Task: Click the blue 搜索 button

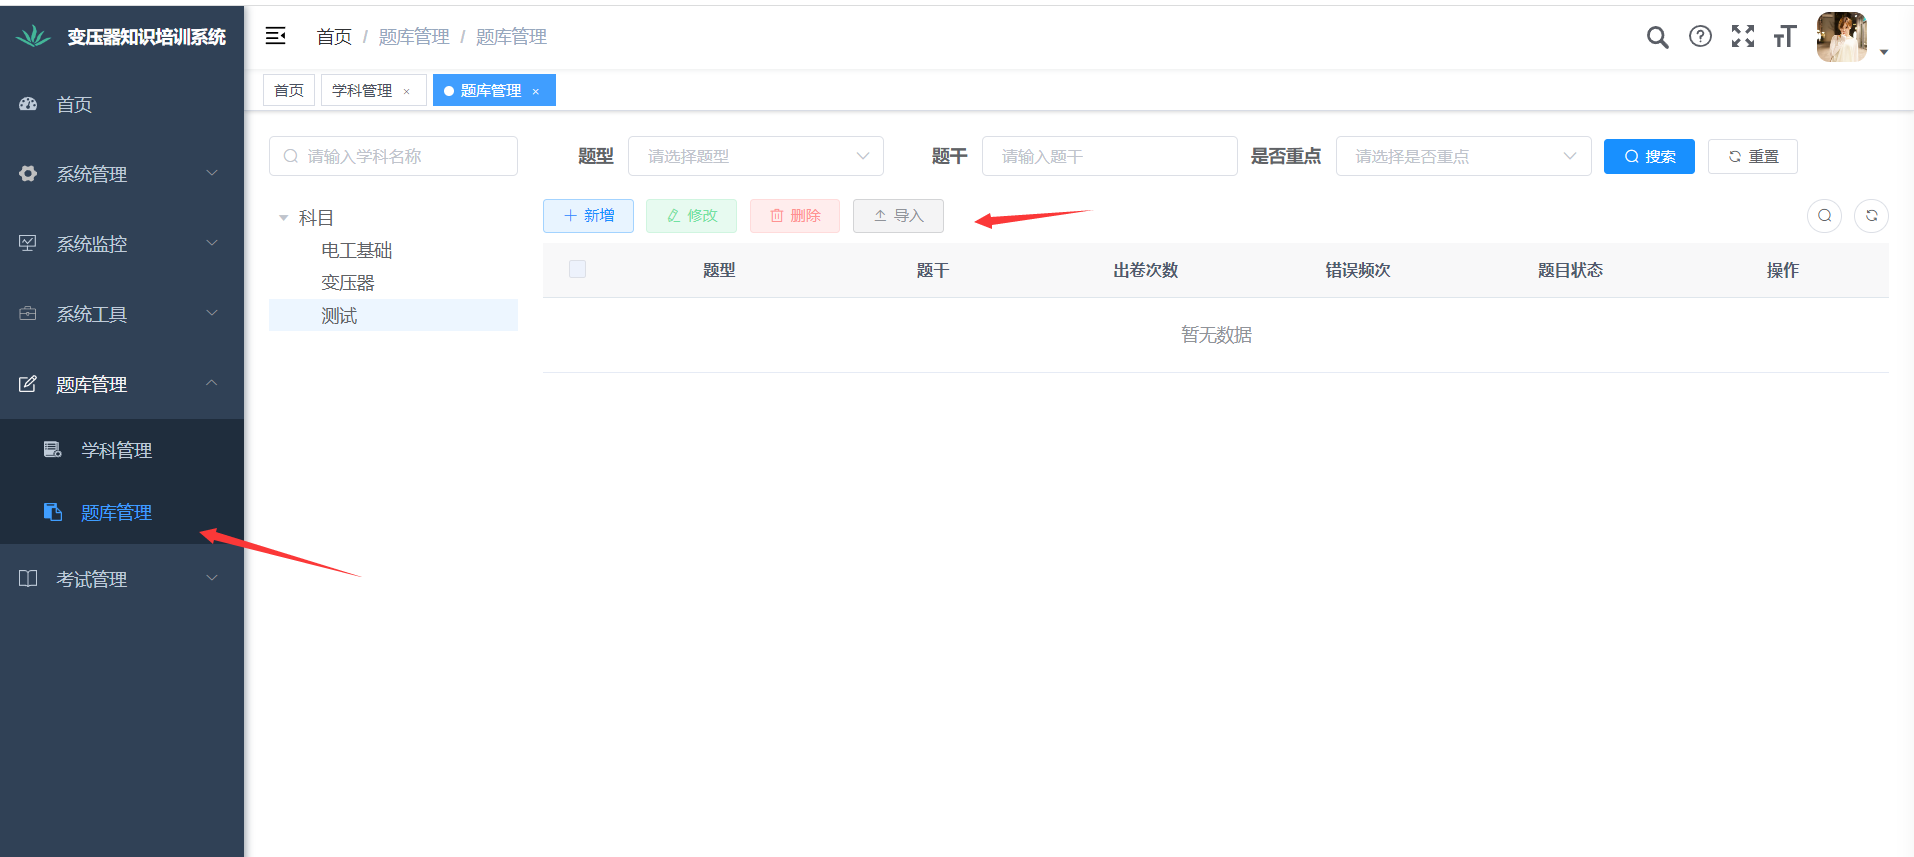Action: click(x=1649, y=156)
